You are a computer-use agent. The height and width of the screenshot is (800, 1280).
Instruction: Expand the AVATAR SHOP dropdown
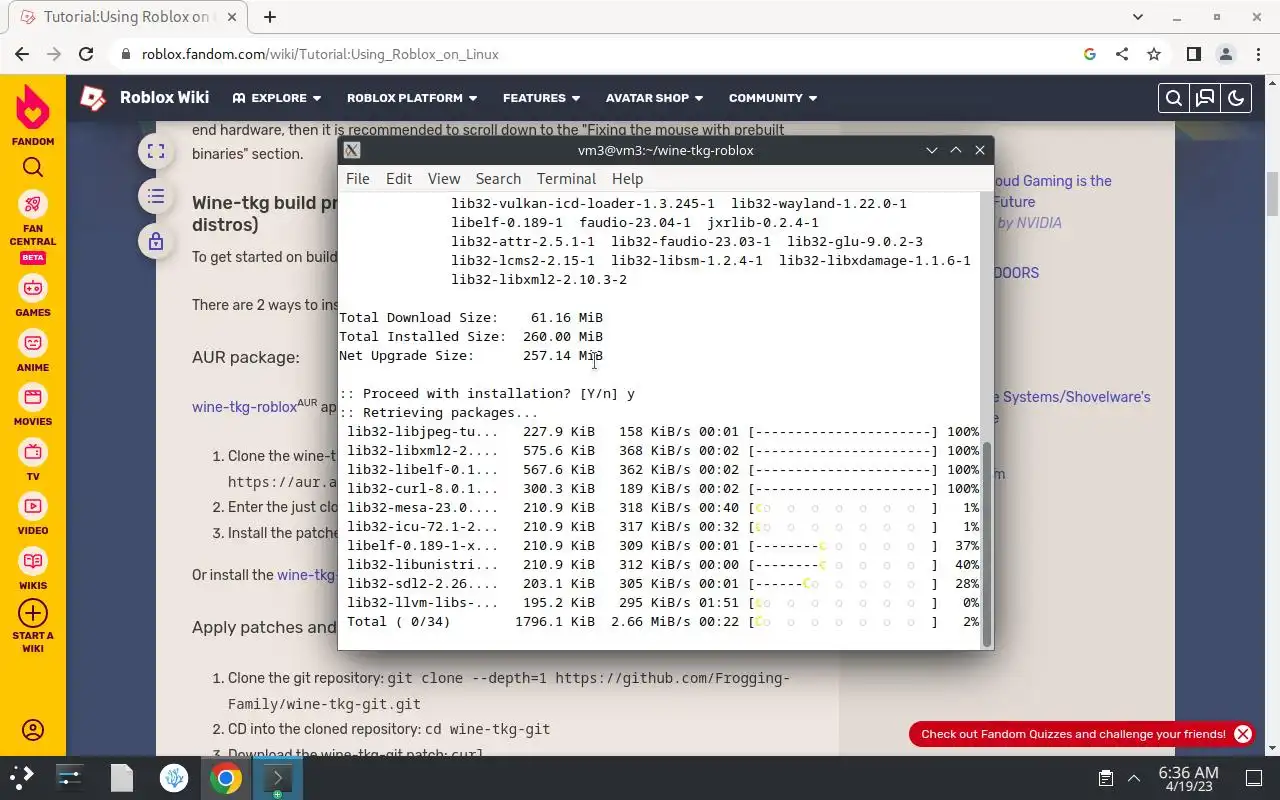[x=654, y=98]
